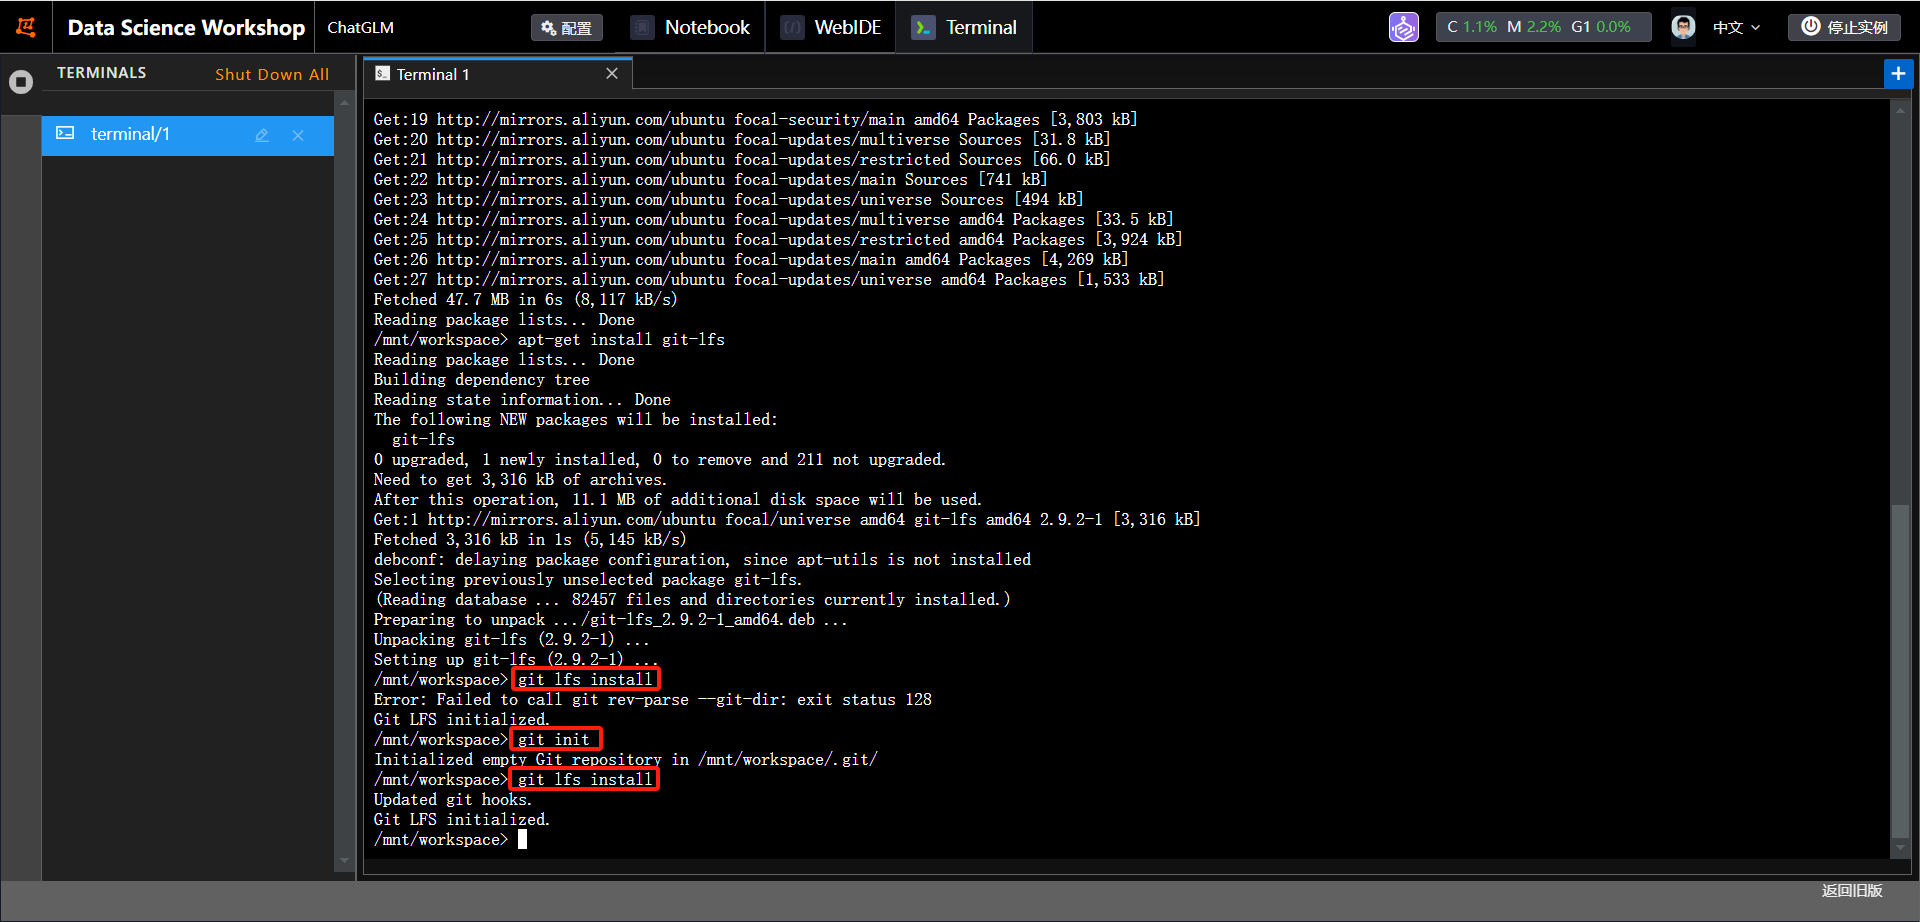The image size is (1920, 922).
Task: Click the 'Fetched 47.7 MB in 6s' line
Action: (525, 299)
